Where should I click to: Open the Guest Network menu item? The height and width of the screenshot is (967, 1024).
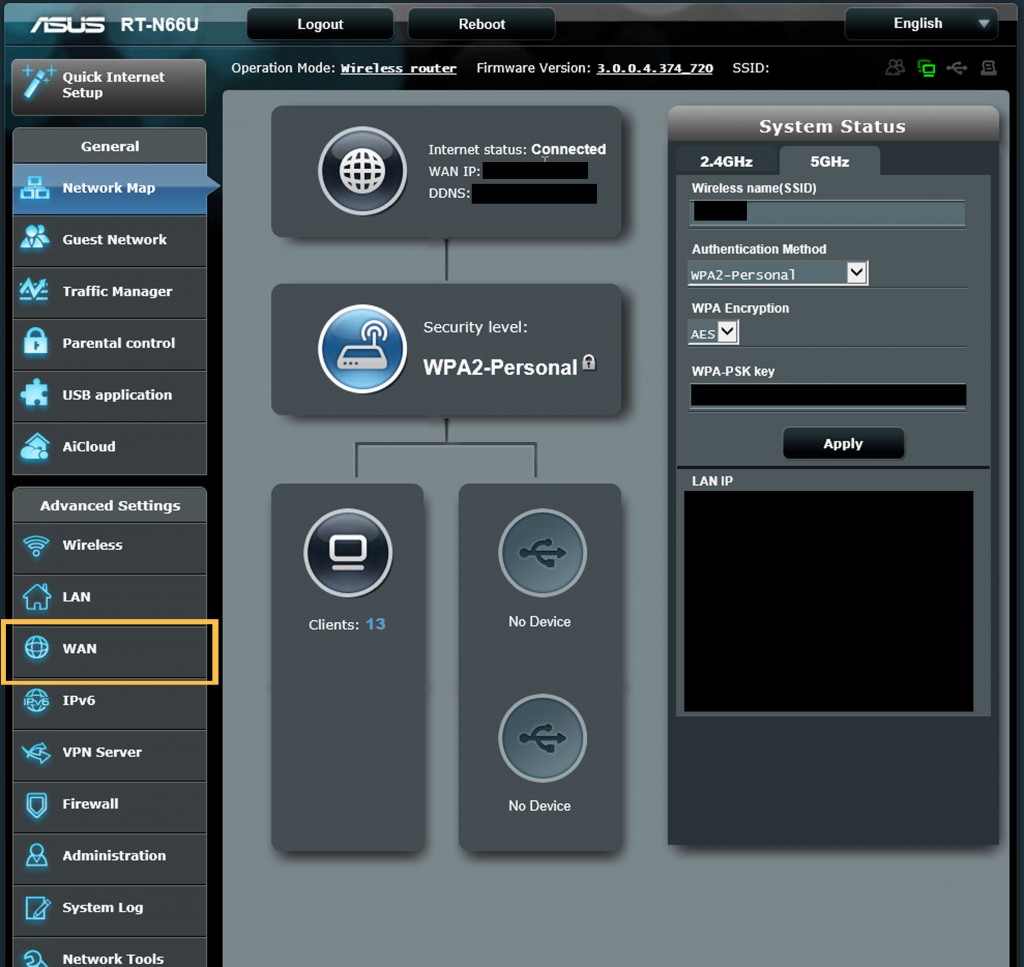[110, 240]
